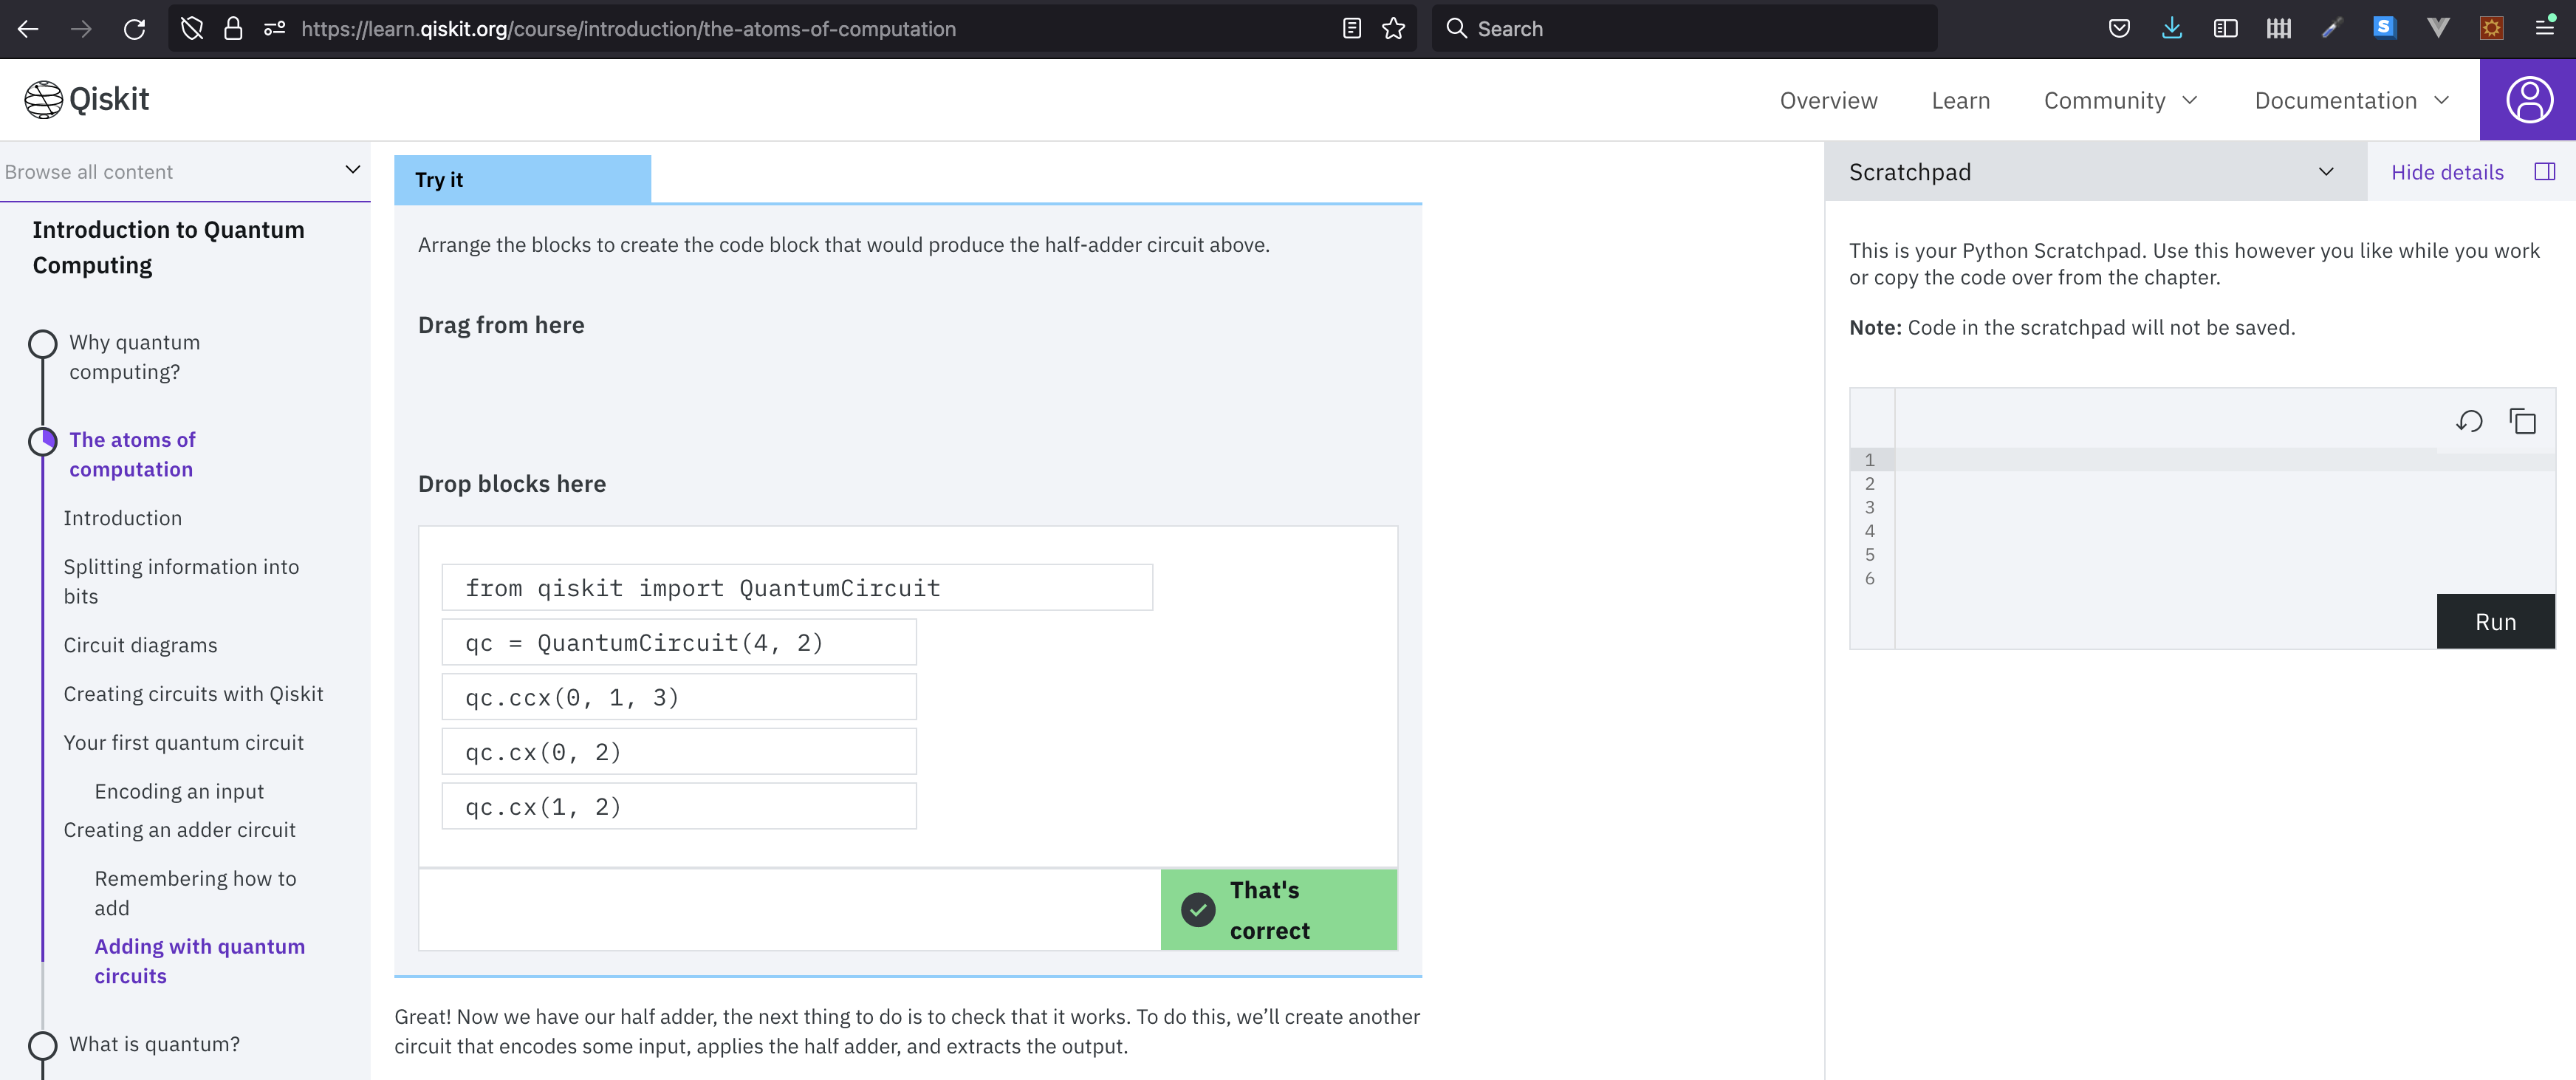Select Learn in the top navigation

(x=1959, y=100)
